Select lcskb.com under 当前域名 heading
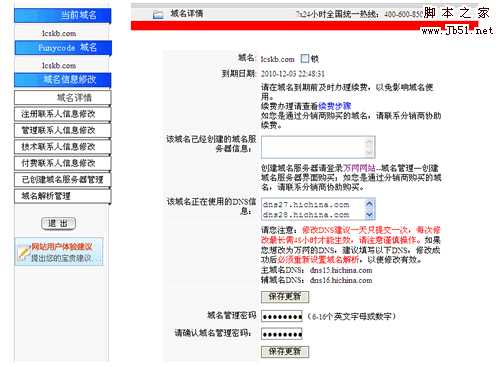Screen dimensions: 500x367 coord(59,33)
